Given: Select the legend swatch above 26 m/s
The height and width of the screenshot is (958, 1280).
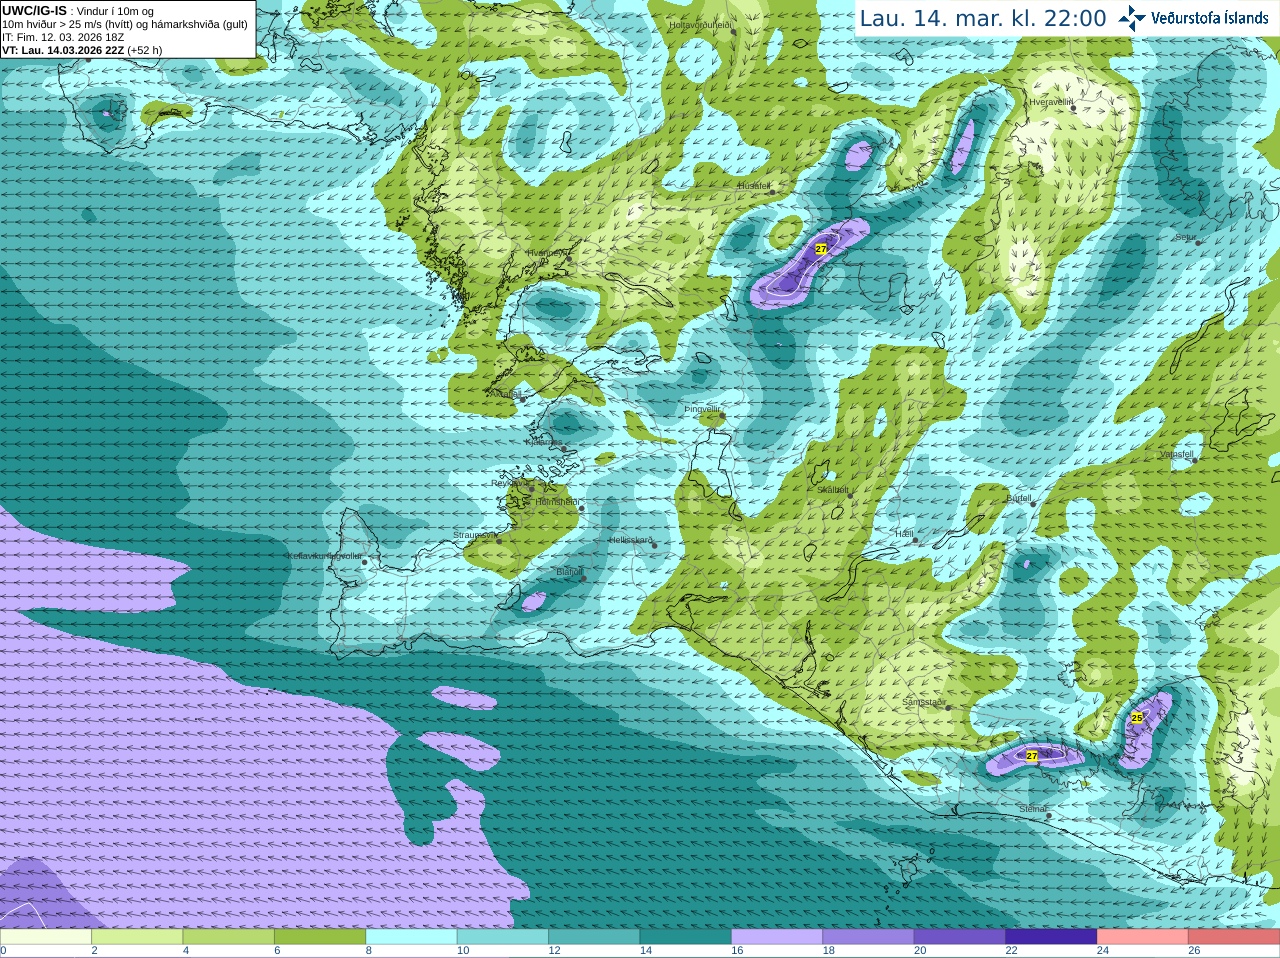Looking at the screenshot, I should coord(1234,937).
